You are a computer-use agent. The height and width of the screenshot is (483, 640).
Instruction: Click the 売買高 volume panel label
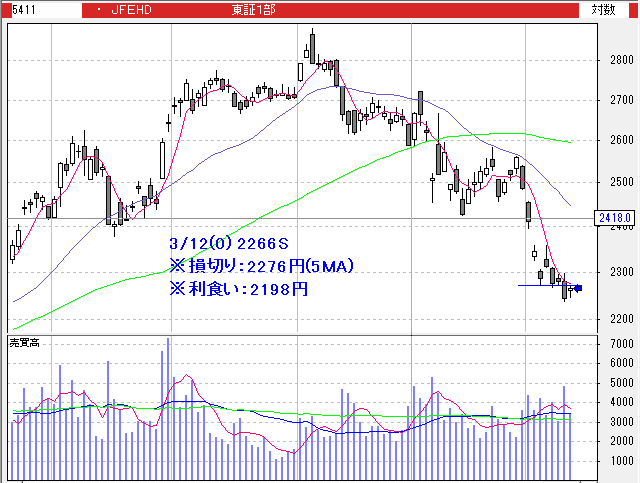click(25, 342)
